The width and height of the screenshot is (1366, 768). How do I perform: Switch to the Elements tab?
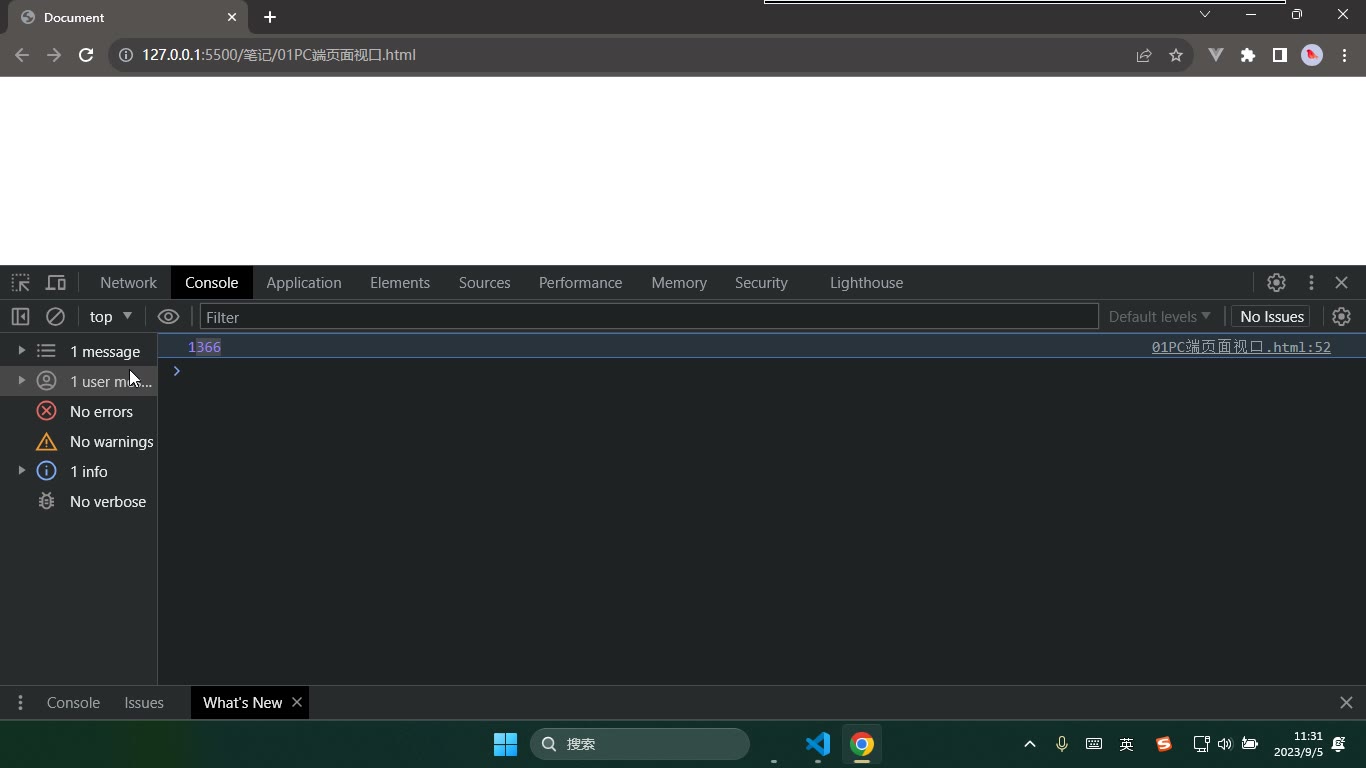pos(400,283)
